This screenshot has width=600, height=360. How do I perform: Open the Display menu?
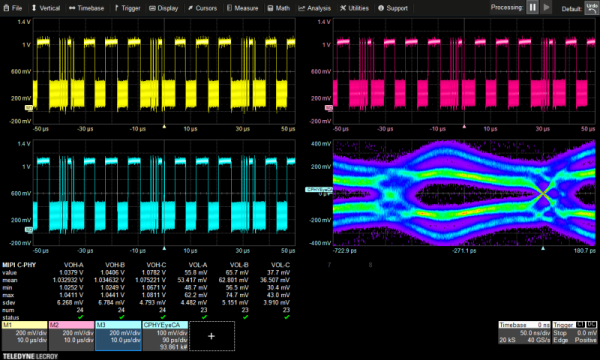click(x=164, y=8)
